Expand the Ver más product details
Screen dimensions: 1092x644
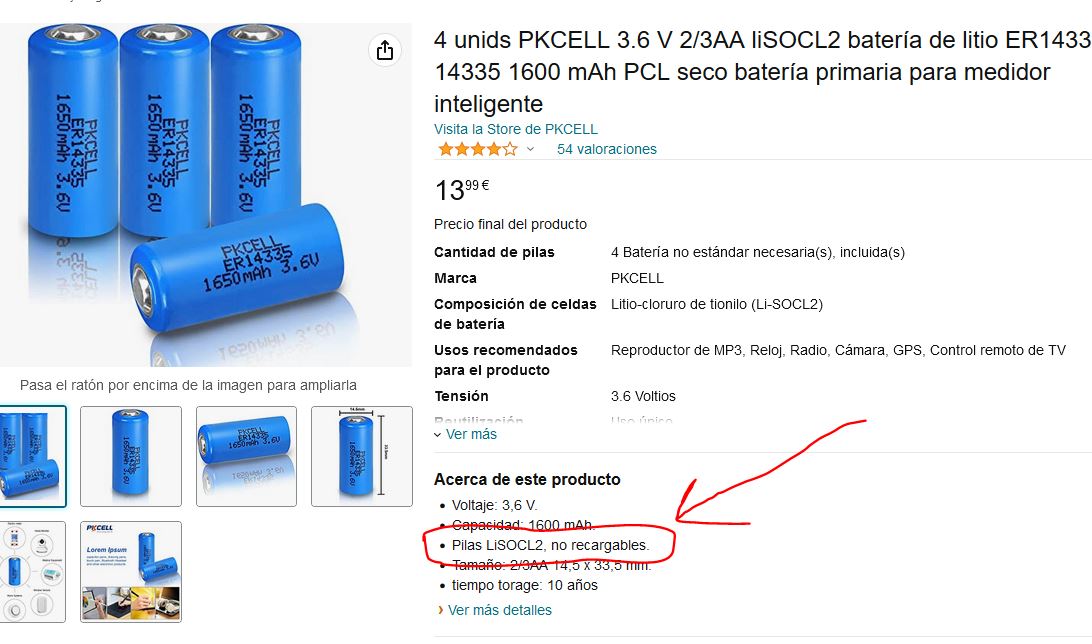click(465, 434)
